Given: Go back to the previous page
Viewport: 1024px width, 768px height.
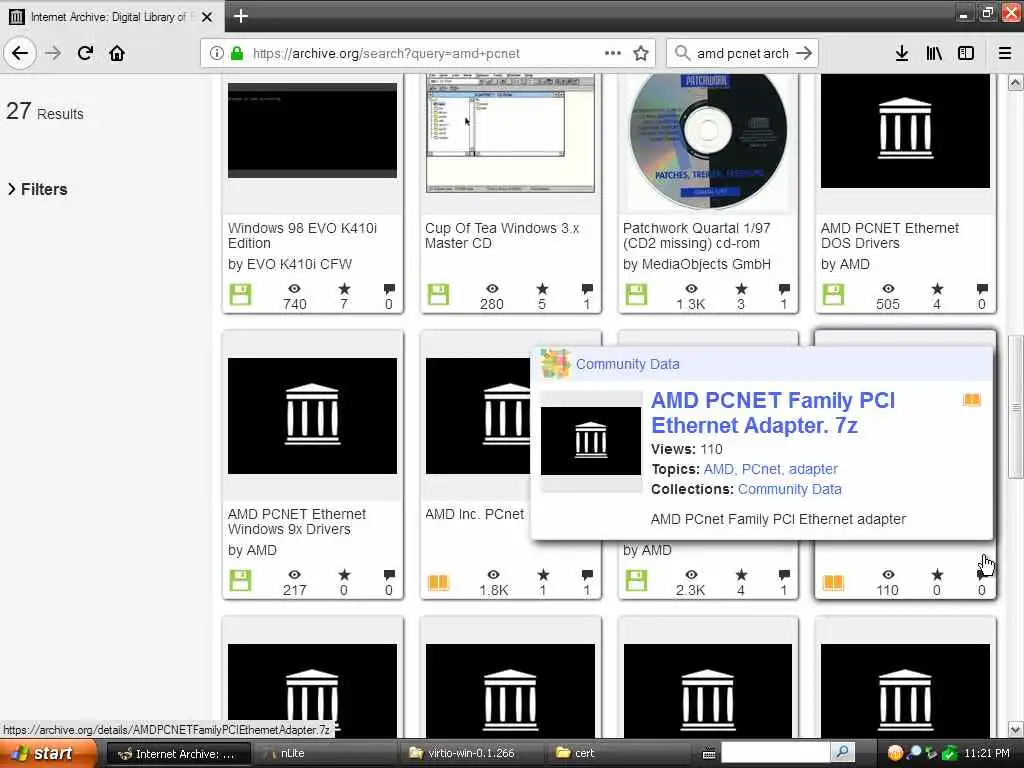Looking at the screenshot, I should (x=20, y=53).
